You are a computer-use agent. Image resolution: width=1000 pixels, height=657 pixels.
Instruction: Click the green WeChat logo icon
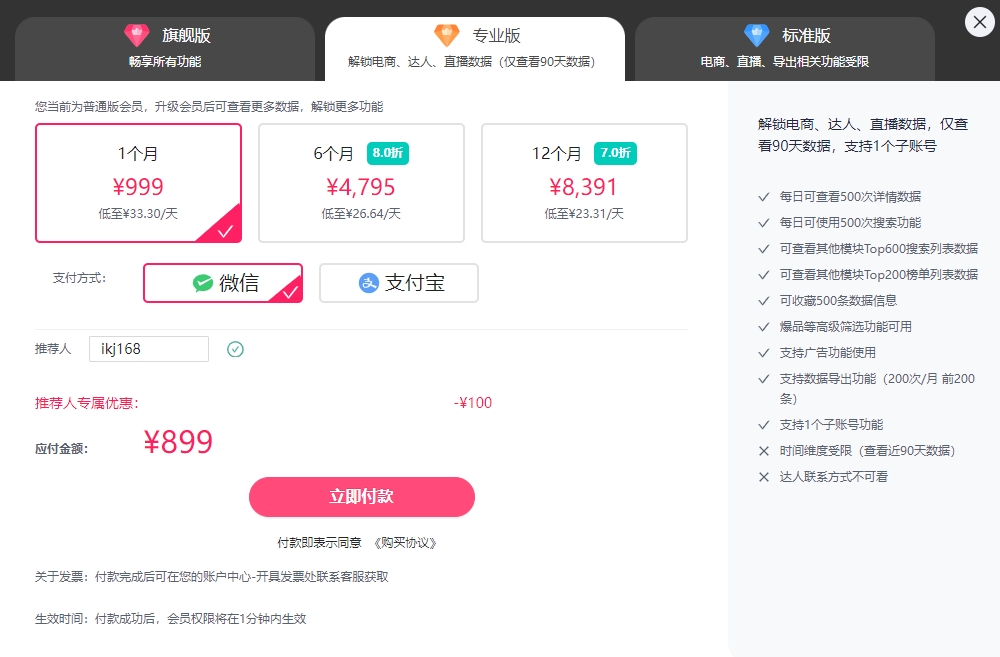tap(203, 283)
